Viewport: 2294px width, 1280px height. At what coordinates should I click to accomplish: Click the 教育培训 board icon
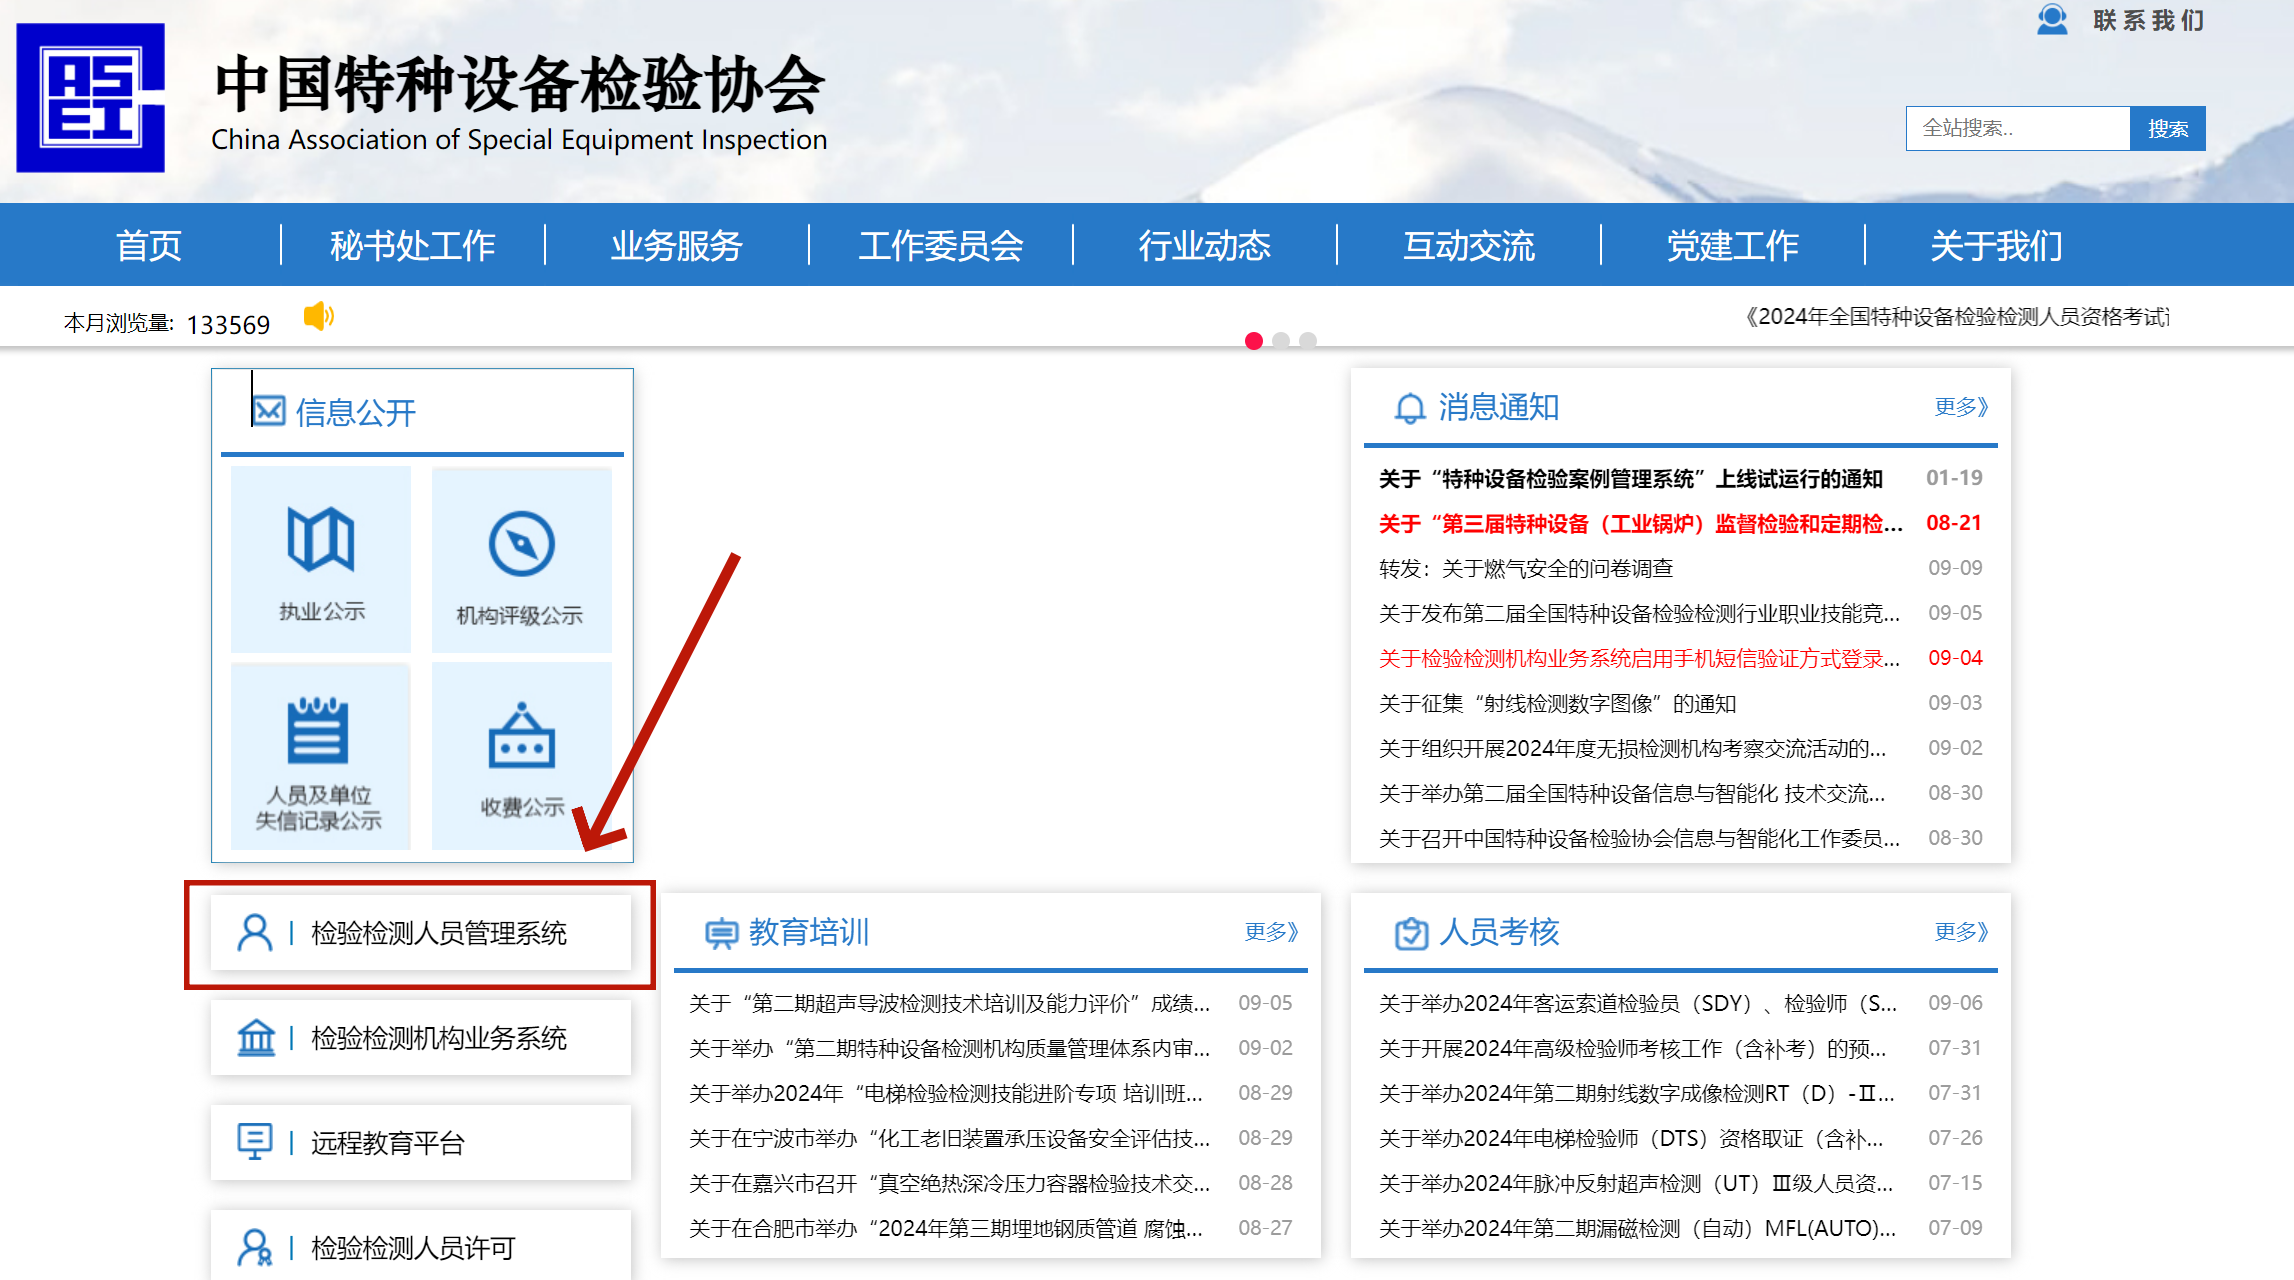point(721,933)
